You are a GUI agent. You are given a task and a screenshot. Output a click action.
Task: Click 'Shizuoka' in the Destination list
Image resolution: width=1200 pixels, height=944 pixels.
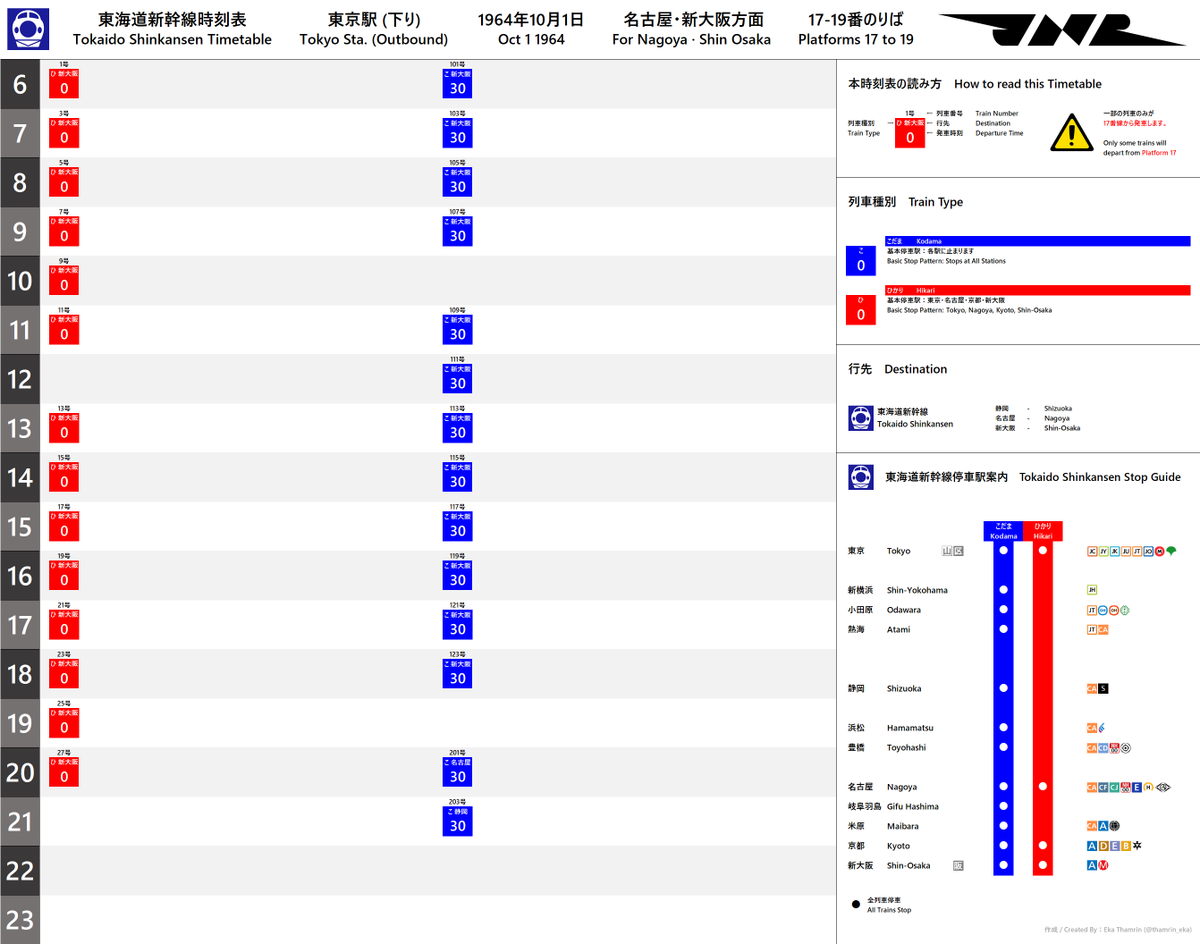[1057, 408]
